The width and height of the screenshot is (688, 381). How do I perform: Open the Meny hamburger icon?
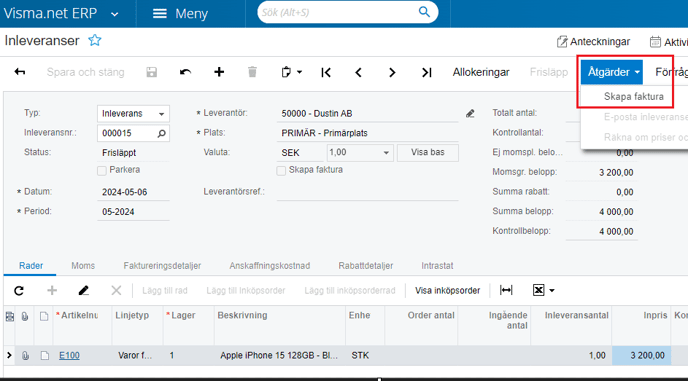(x=160, y=14)
